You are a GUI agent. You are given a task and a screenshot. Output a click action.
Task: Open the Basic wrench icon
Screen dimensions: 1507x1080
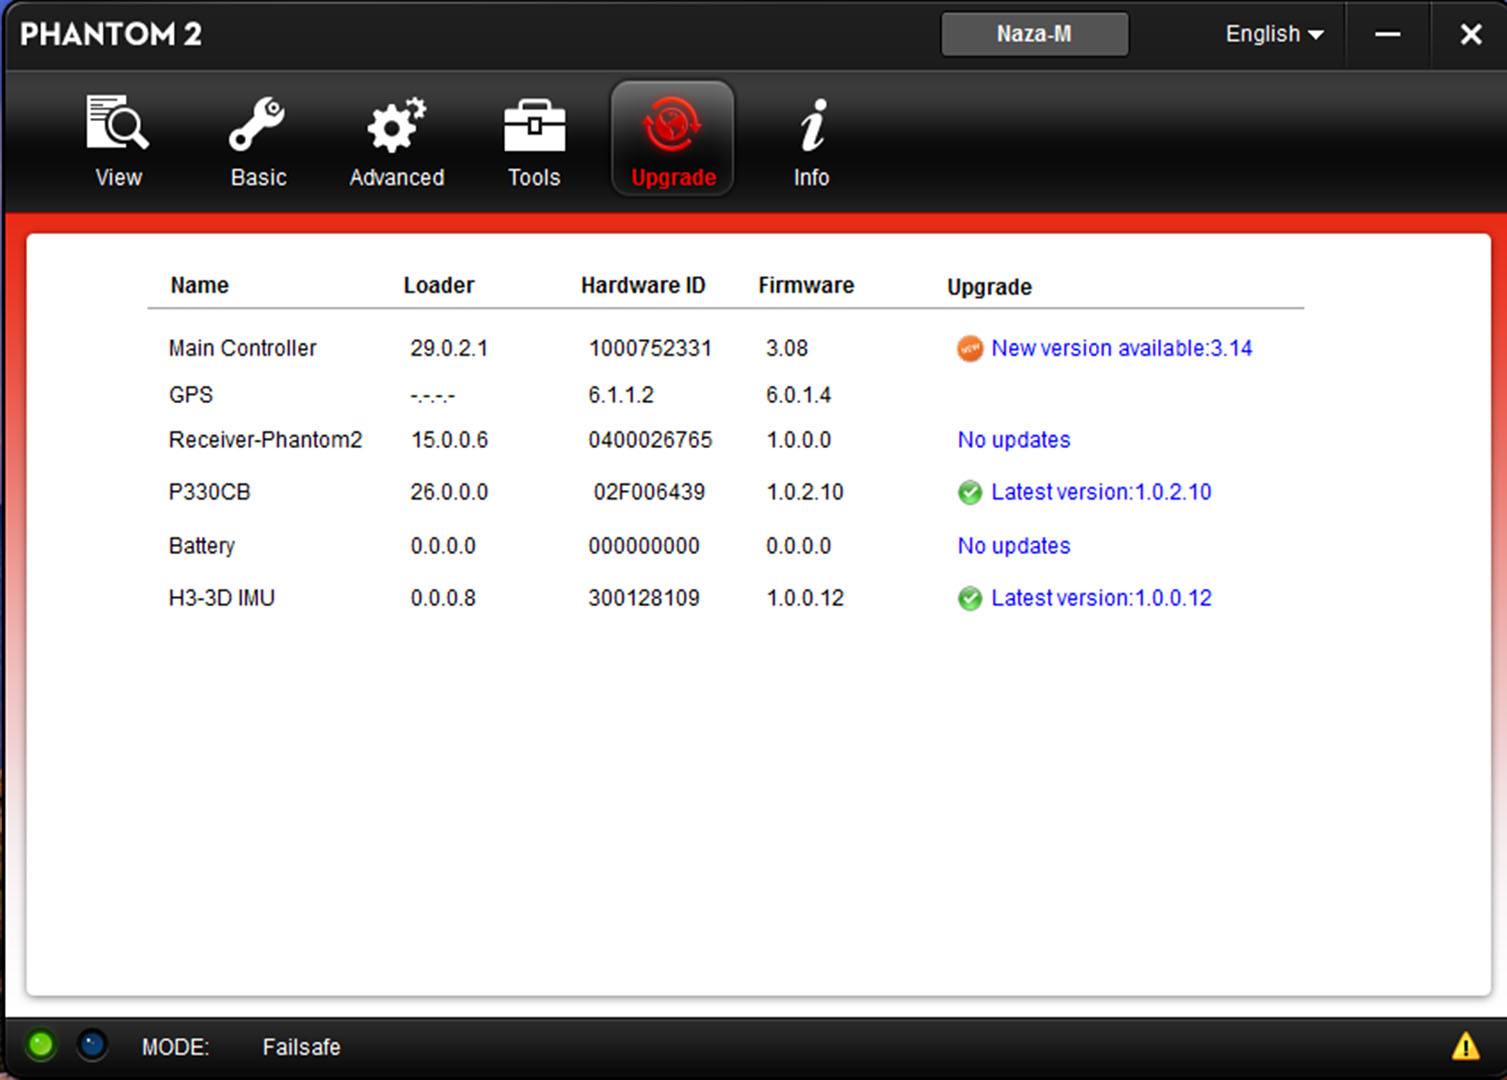pyautogui.click(x=258, y=125)
